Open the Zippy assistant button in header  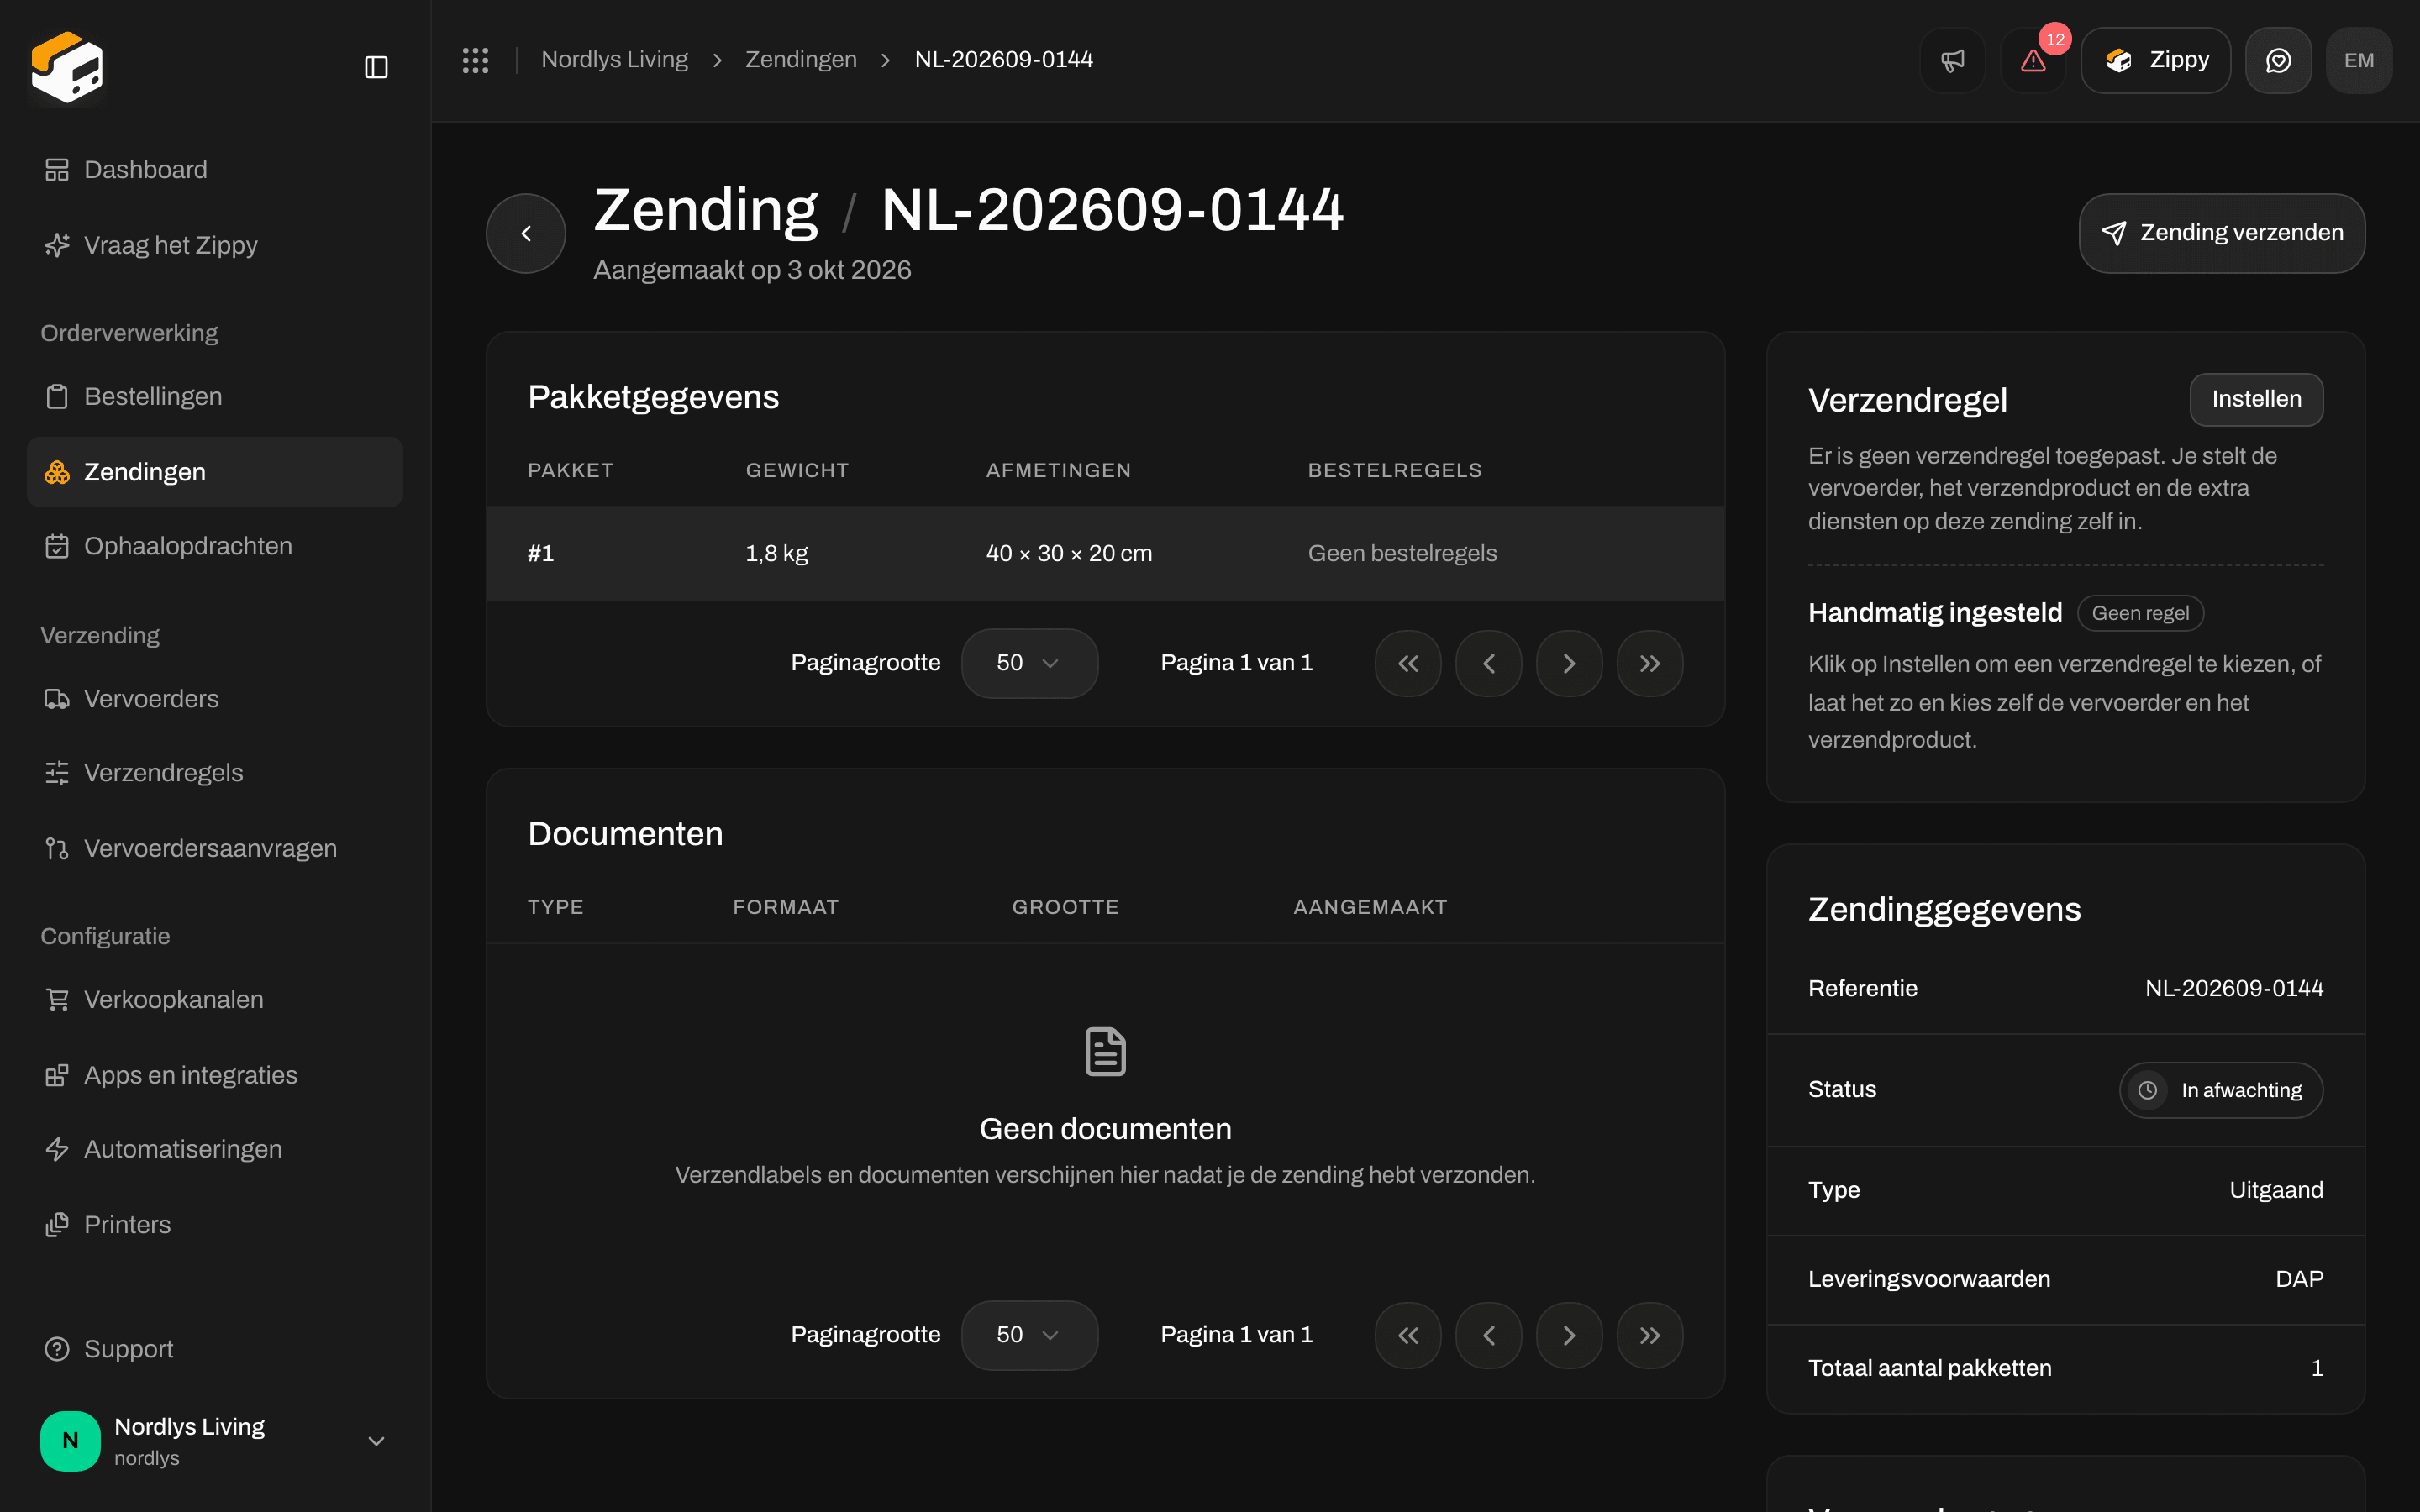point(2156,60)
